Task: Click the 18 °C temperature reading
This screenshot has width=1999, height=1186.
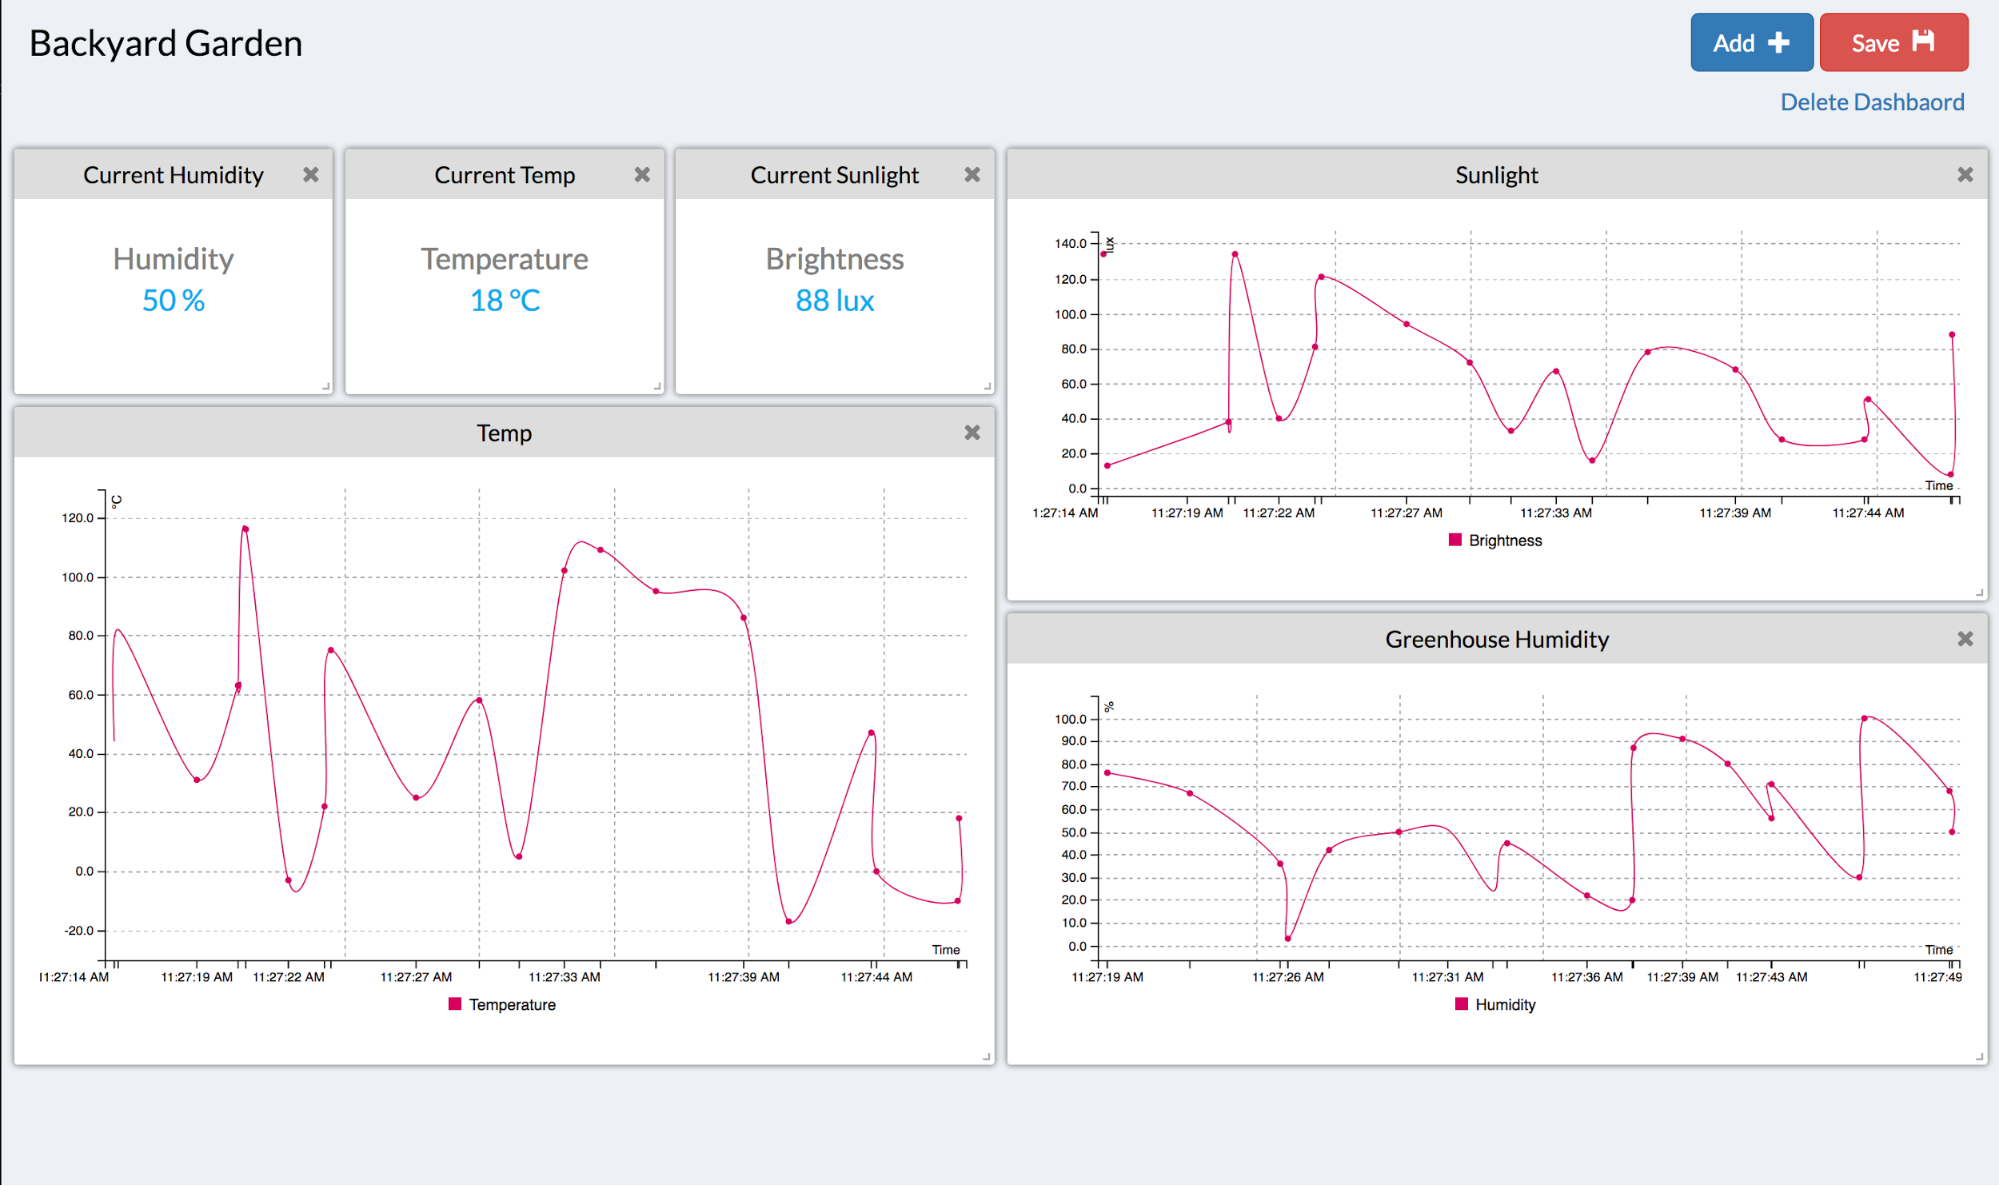Action: [505, 300]
